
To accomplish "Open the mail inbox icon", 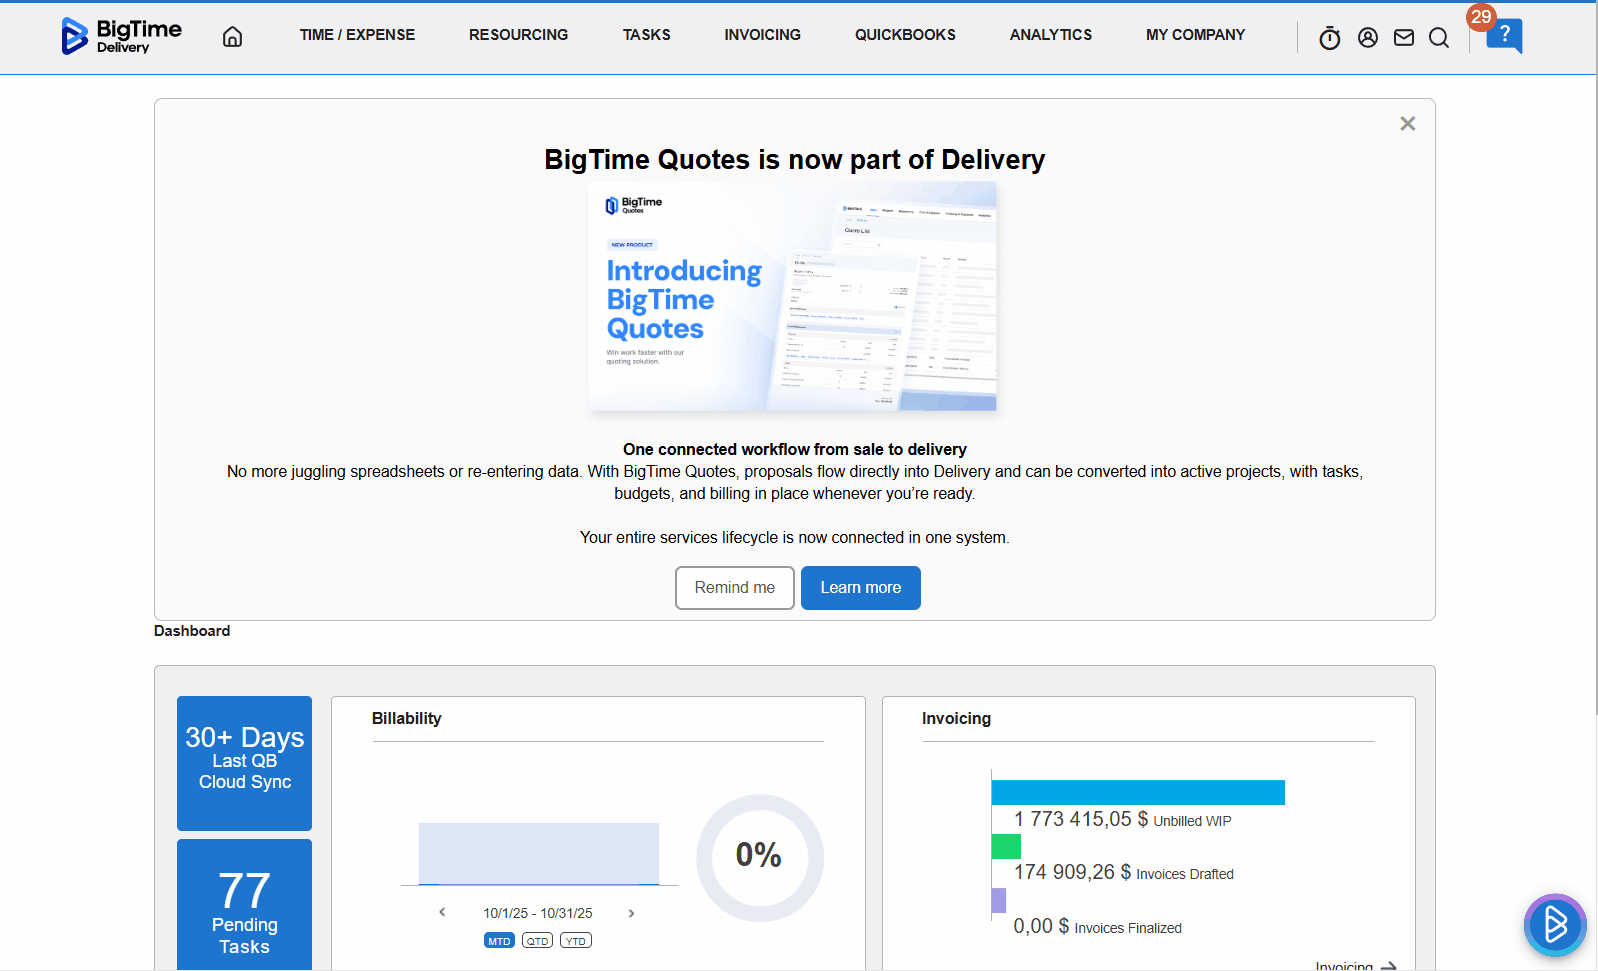I will (1404, 38).
